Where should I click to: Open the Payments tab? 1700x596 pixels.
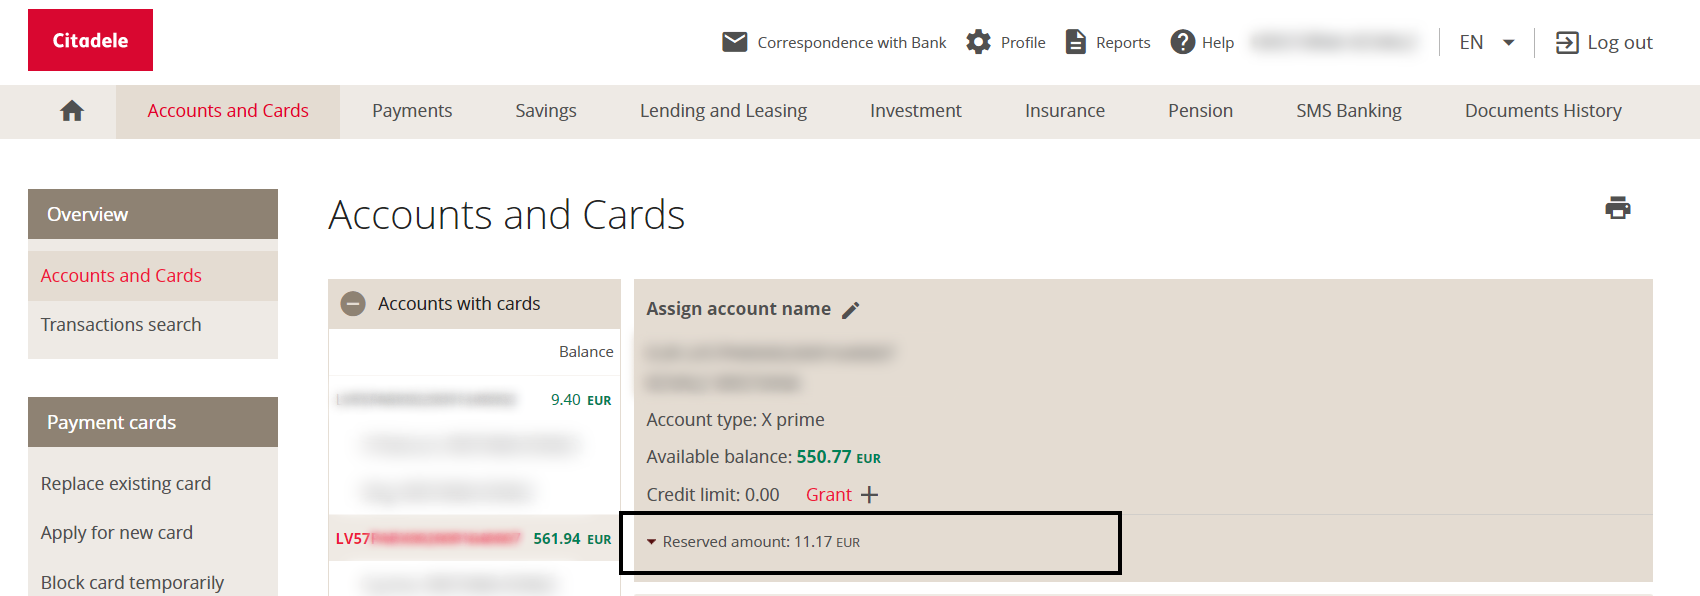pyautogui.click(x=412, y=111)
